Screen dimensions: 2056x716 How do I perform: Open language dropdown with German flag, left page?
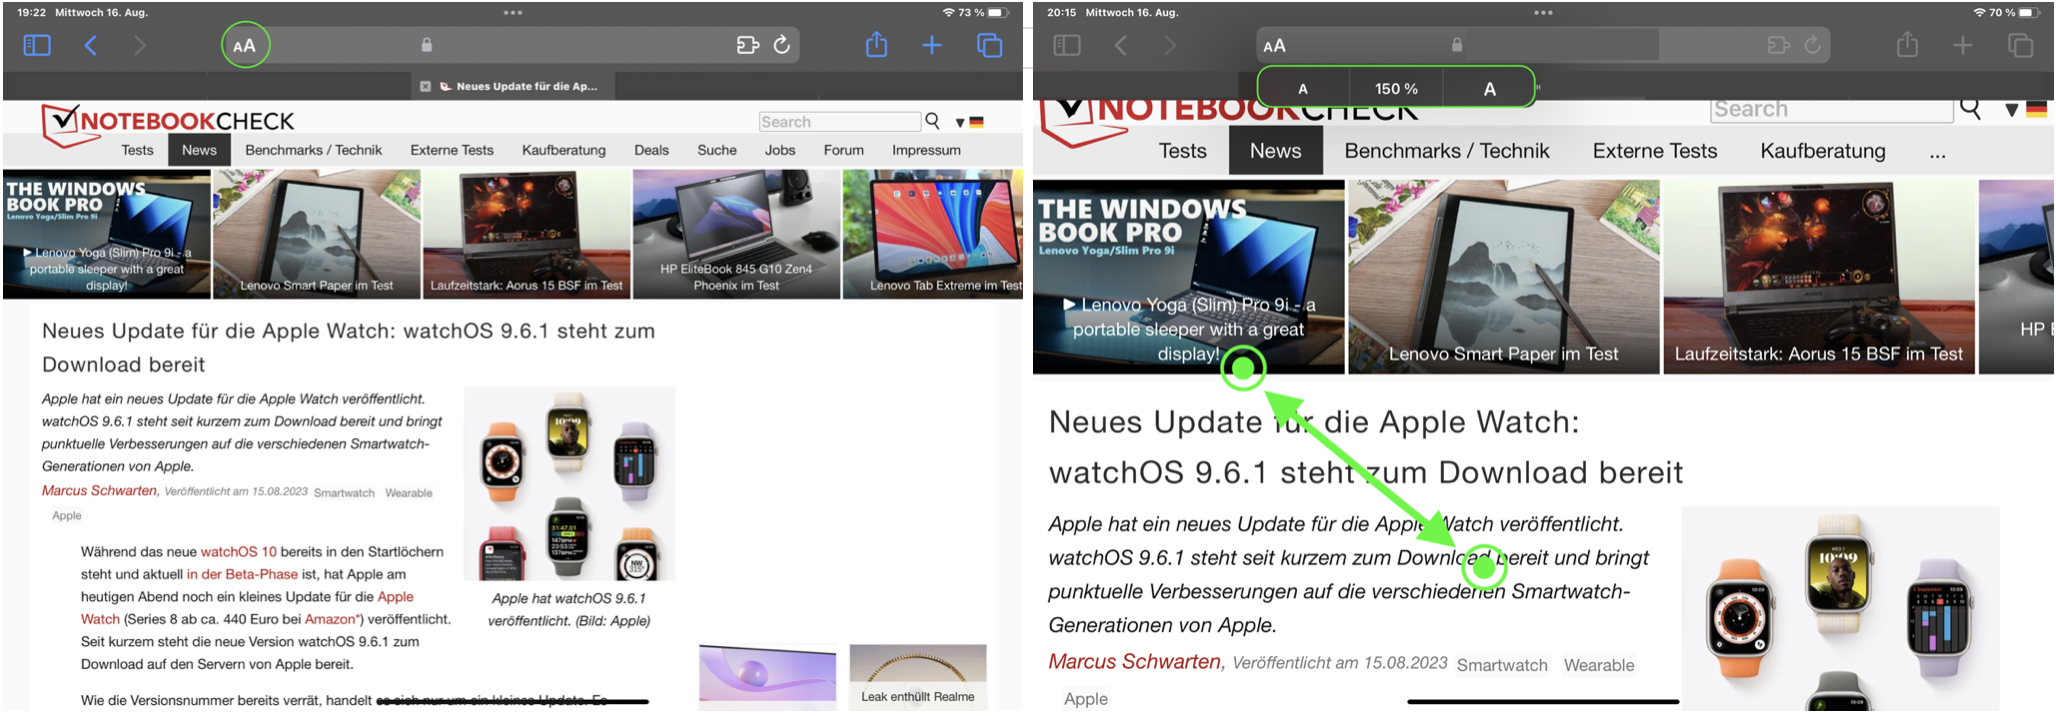point(969,122)
